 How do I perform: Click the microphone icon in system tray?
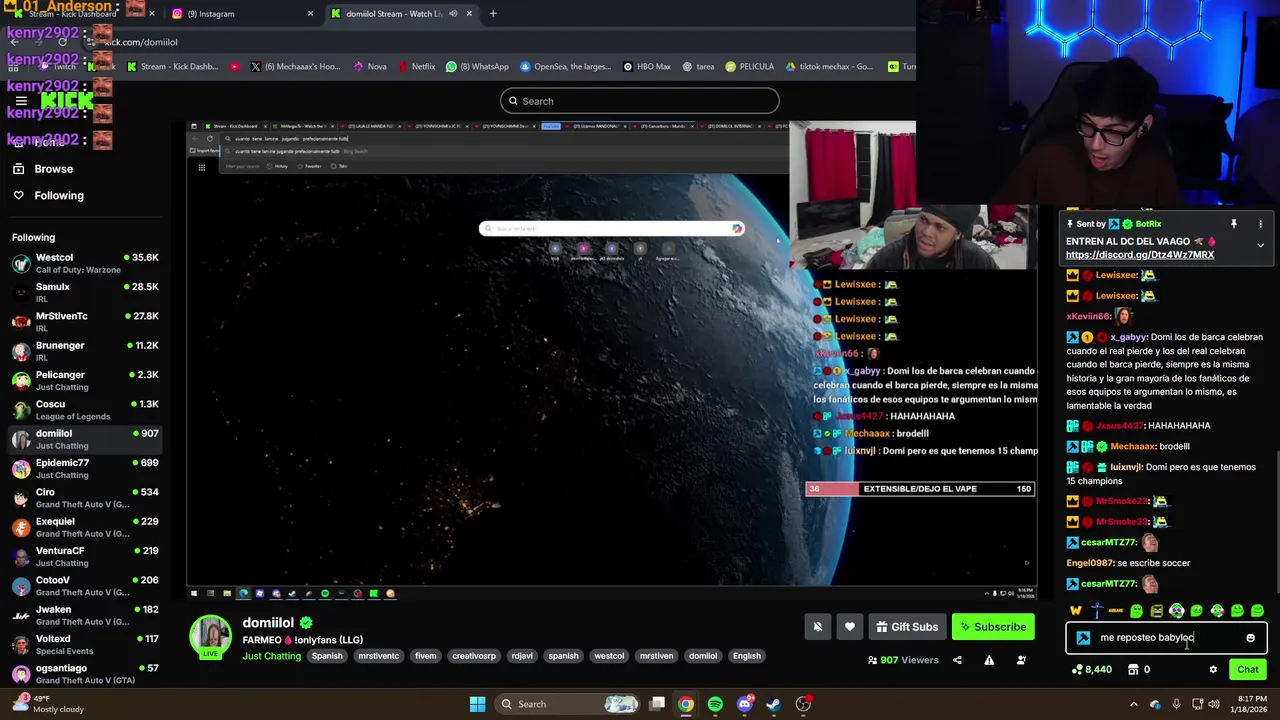(x=1176, y=704)
